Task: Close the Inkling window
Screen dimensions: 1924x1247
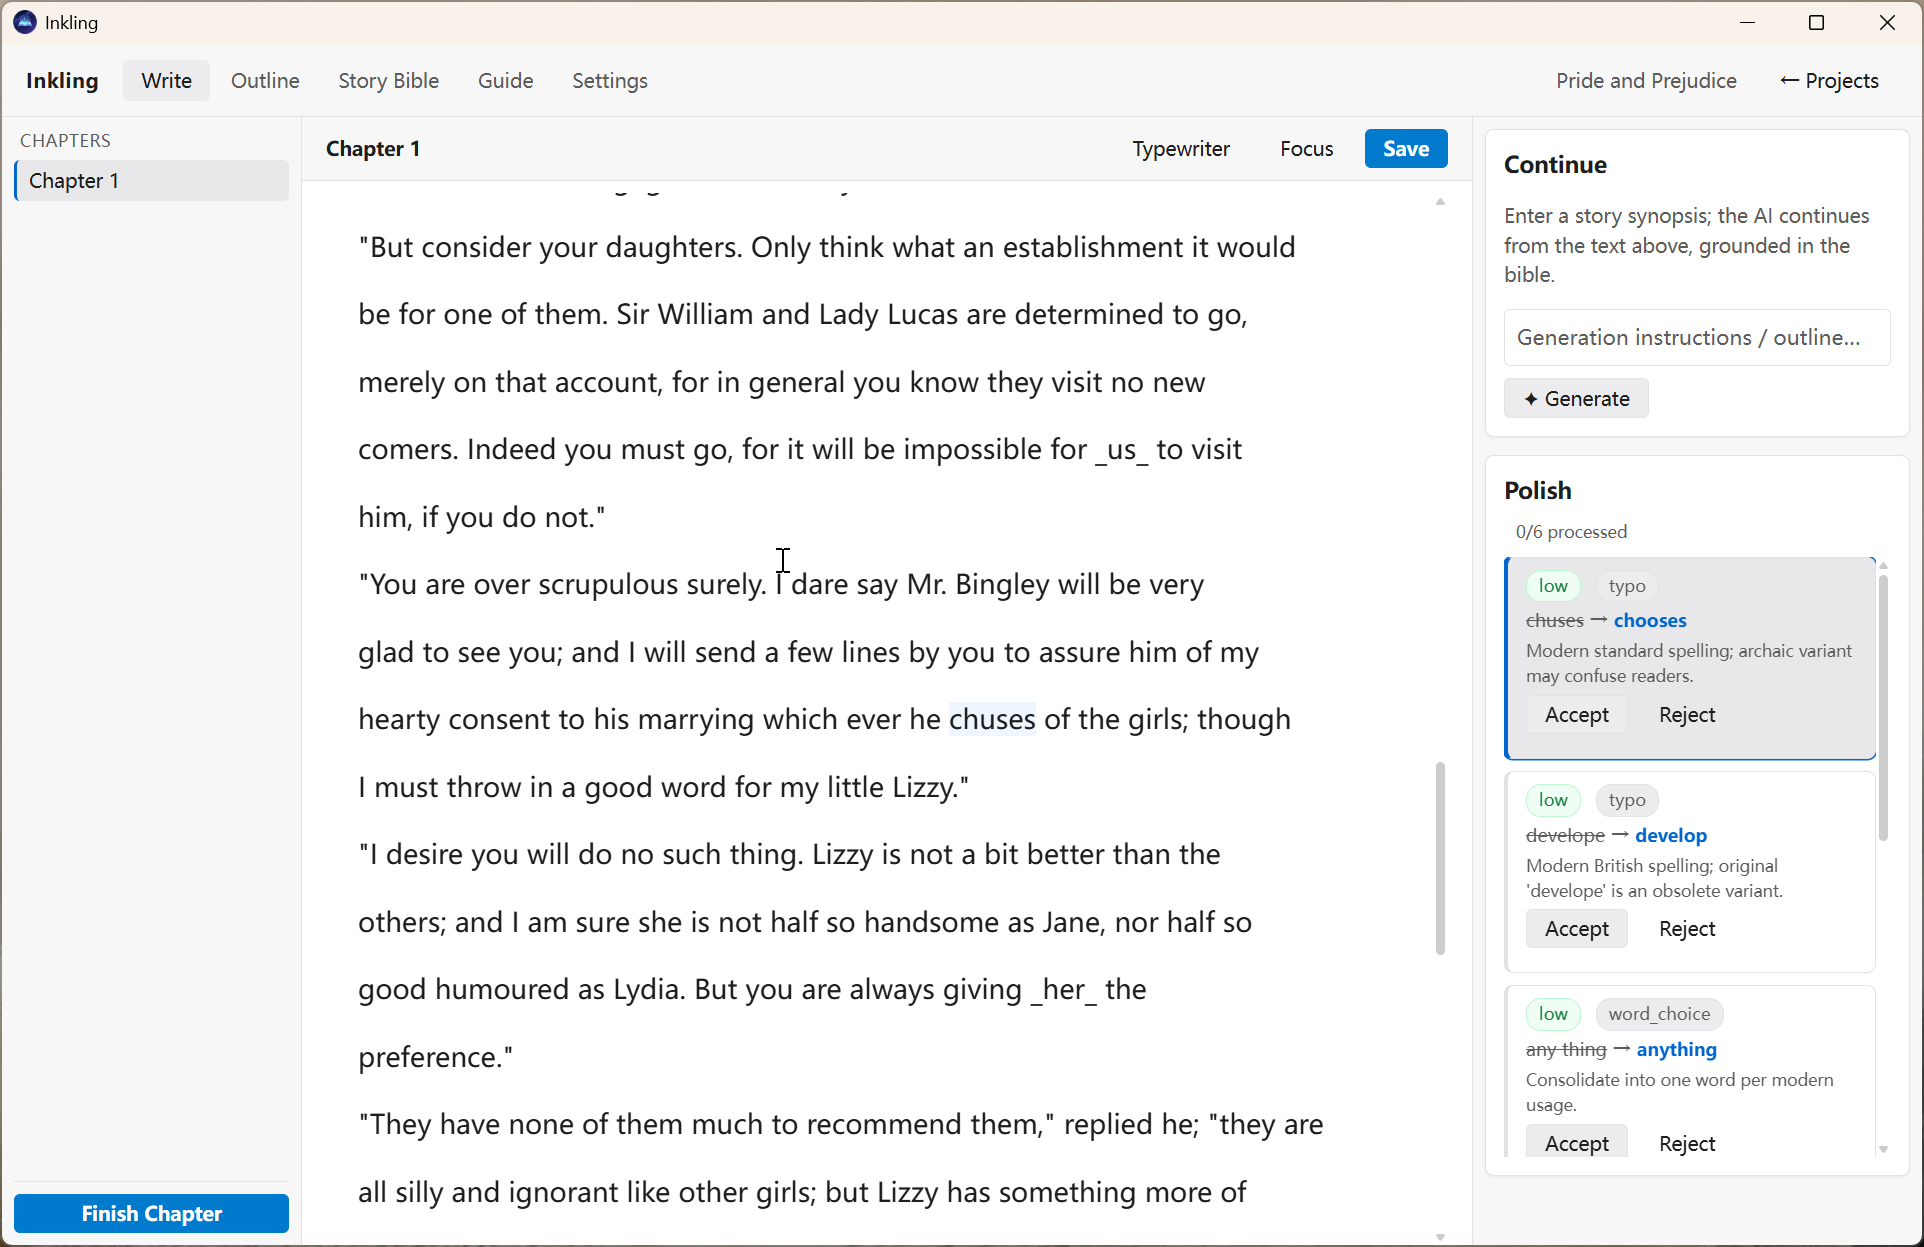Action: click(x=1887, y=22)
